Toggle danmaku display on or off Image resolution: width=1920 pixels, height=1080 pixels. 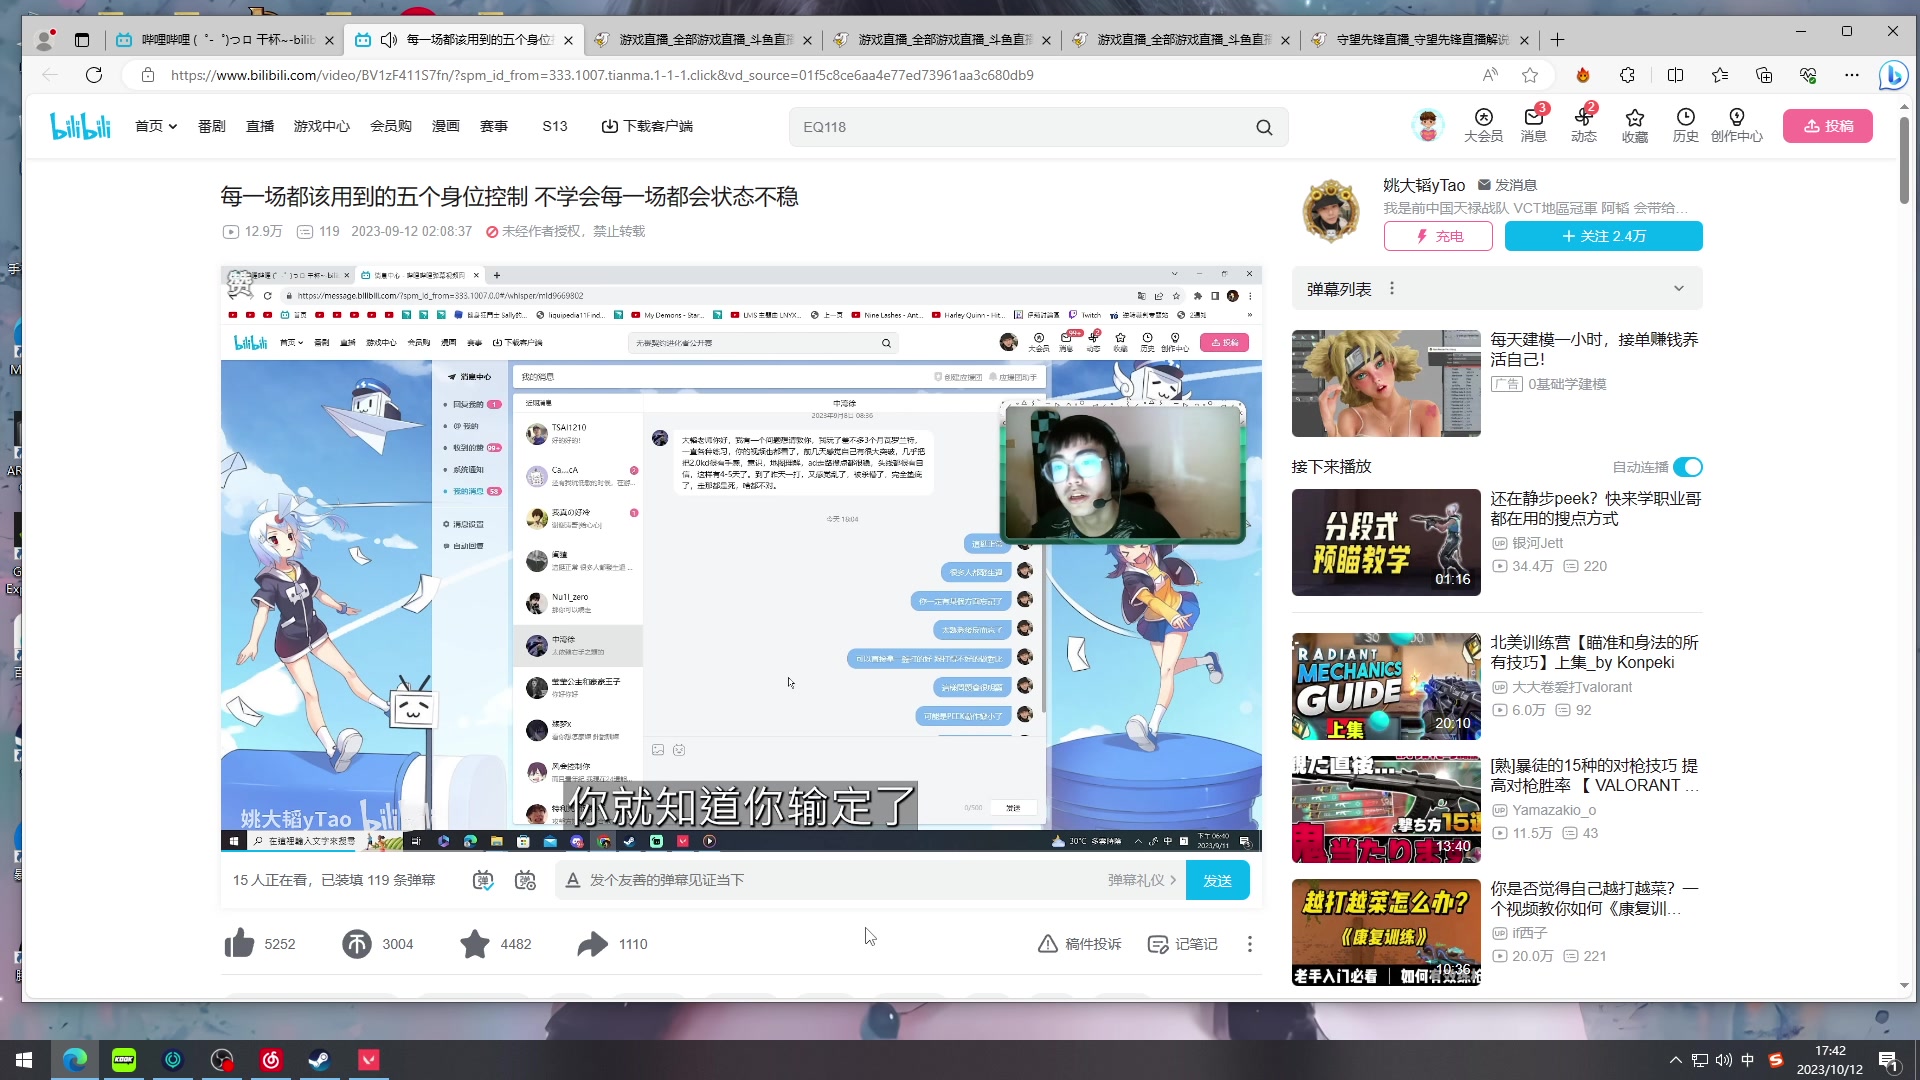pos(483,880)
